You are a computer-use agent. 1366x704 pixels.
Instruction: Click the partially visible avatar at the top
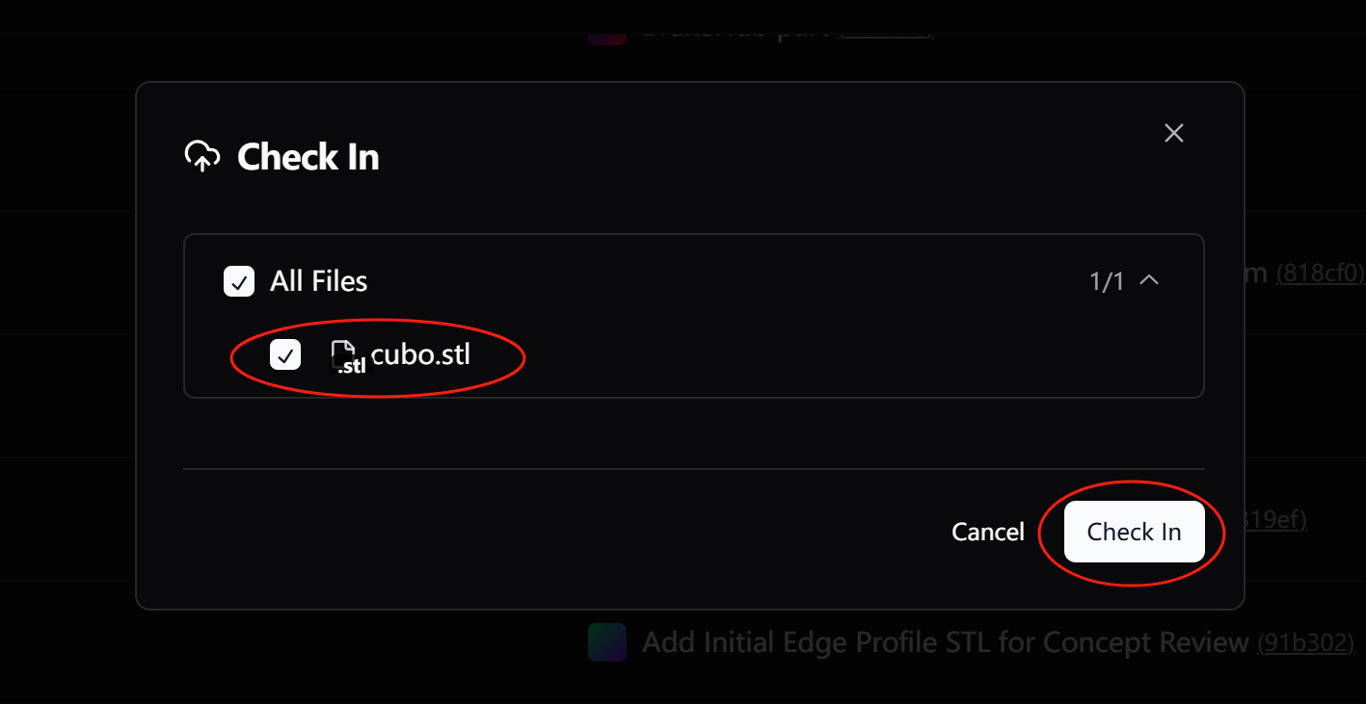point(607,35)
